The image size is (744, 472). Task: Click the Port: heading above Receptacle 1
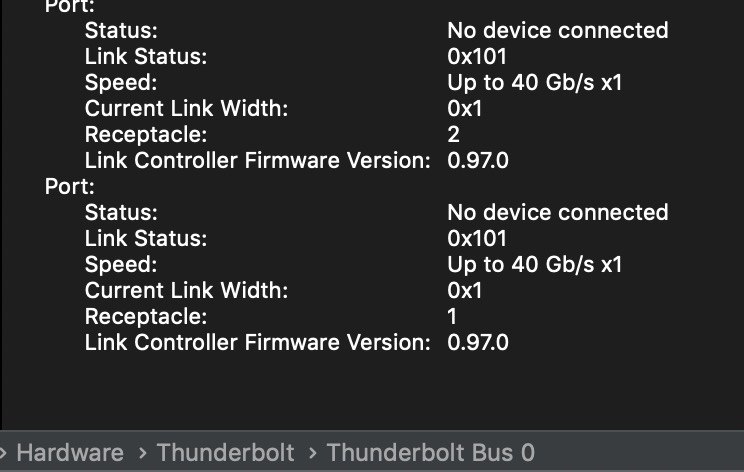71,186
